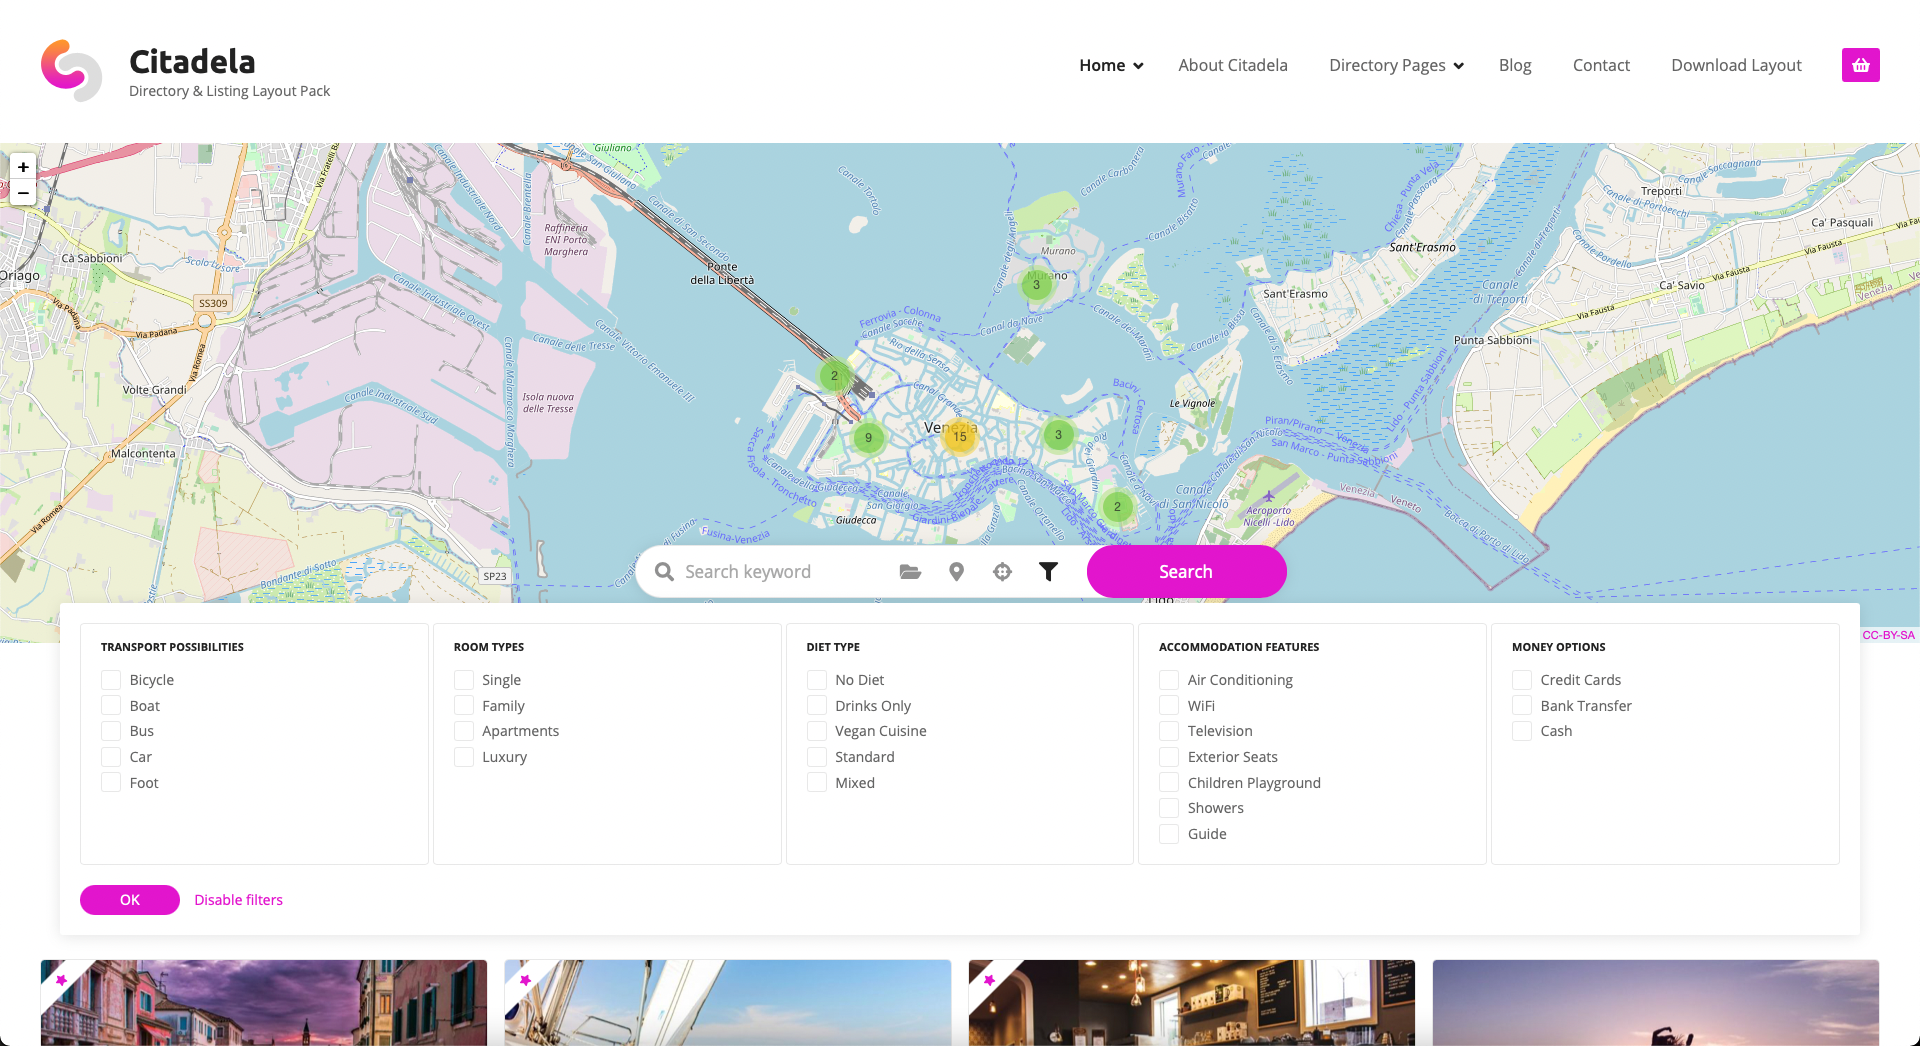This screenshot has height=1046, width=1920.
Task: Expand the Home menu dropdown
Action: point(1111,65)
